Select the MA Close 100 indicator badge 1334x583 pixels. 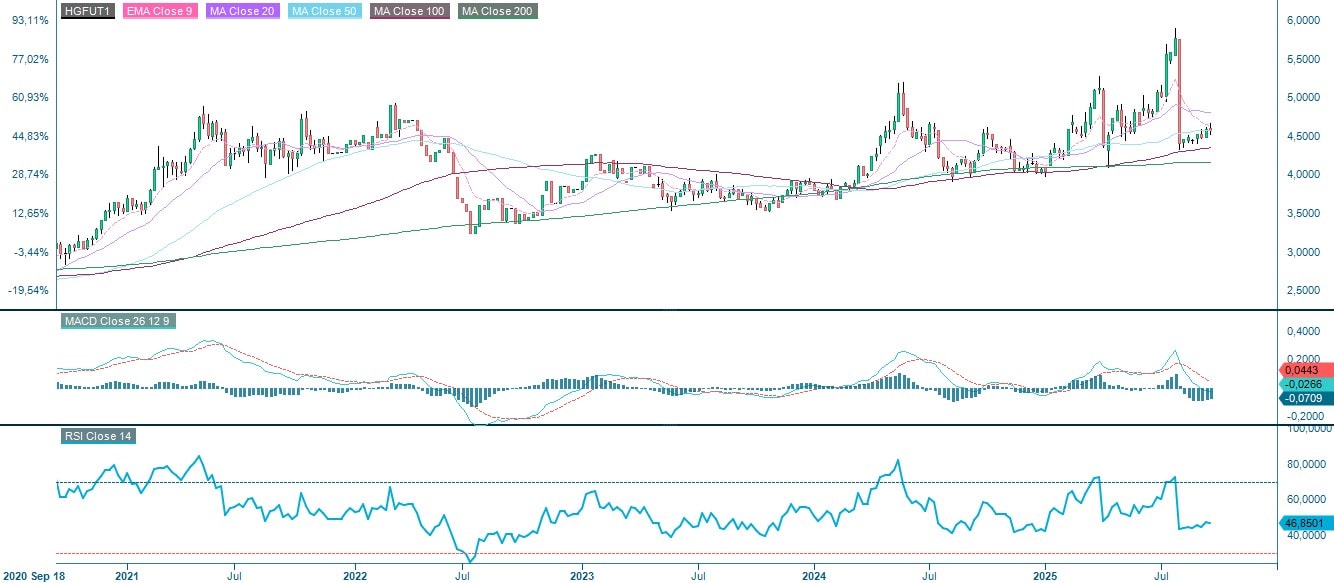click(407, 12)
